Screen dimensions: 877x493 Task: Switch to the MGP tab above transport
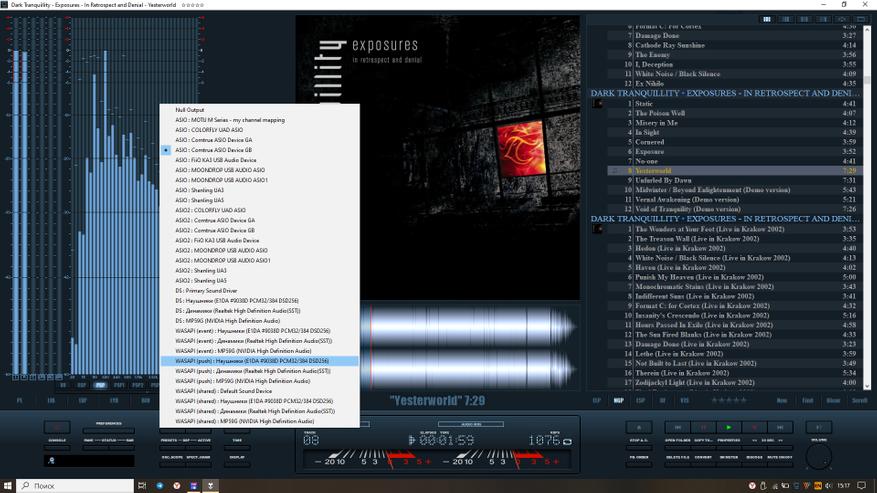(619, 400)
